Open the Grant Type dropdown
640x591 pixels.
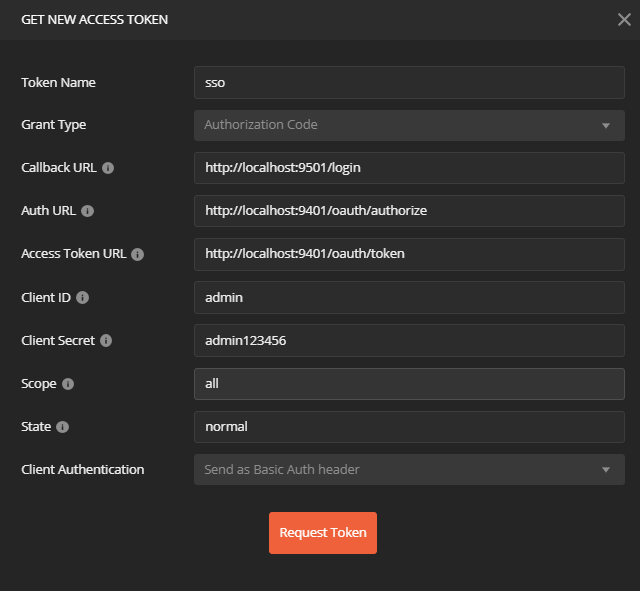[408, 125]
